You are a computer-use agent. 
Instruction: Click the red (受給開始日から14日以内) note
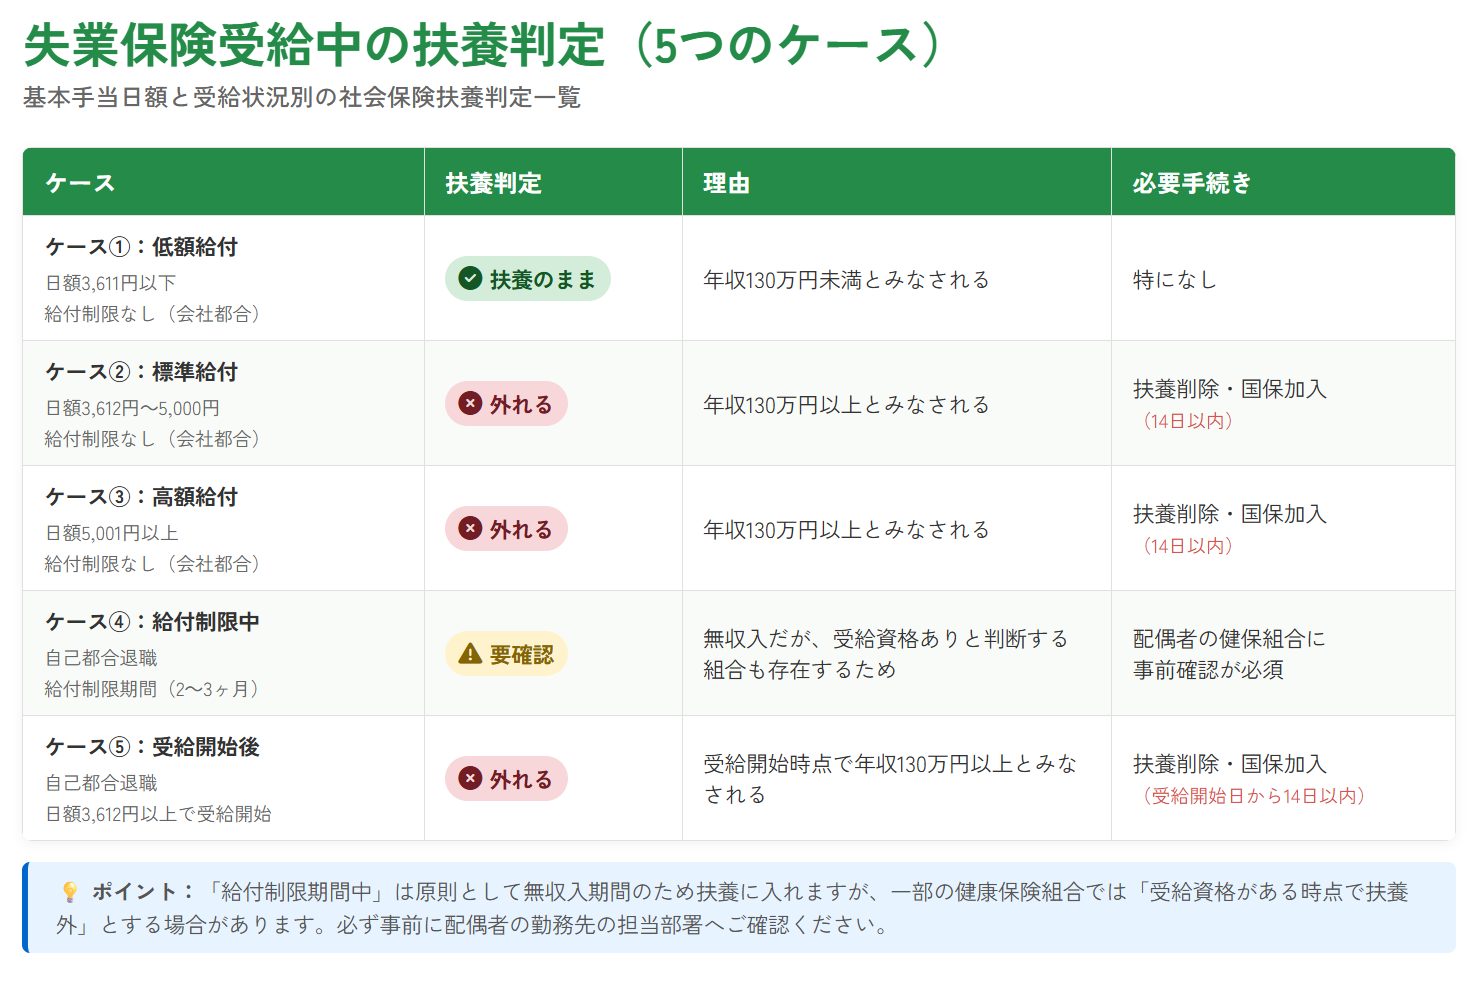click(1254, 796)
